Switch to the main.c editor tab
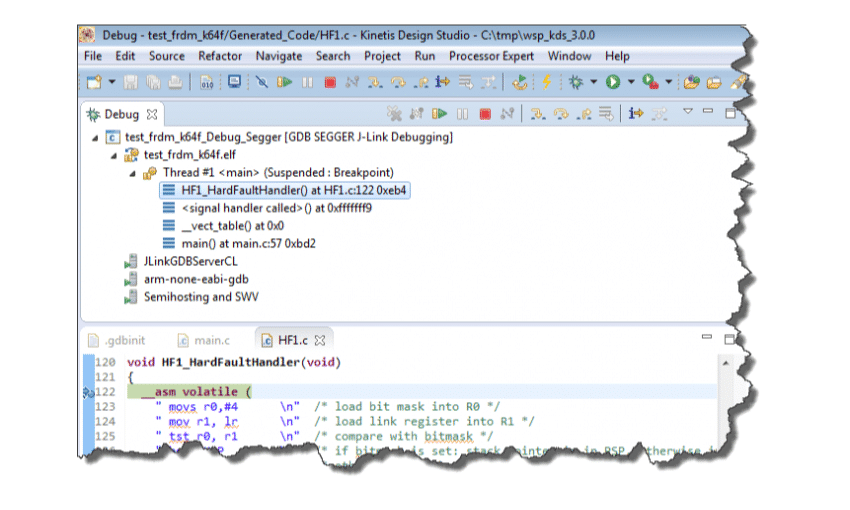Image resolution: width=850 pixels, height=510 pixels. point(210,340)
